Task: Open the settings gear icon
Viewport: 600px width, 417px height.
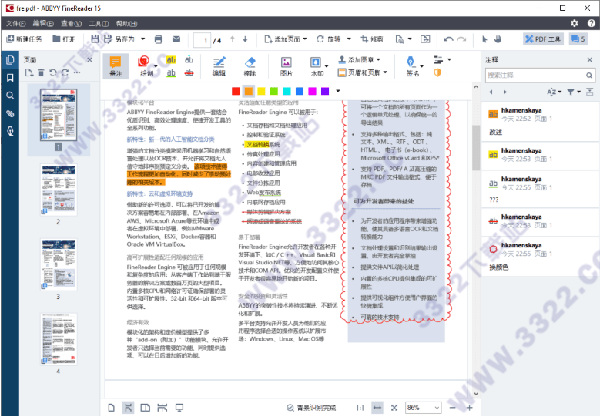Action: [x=574, y=23]
